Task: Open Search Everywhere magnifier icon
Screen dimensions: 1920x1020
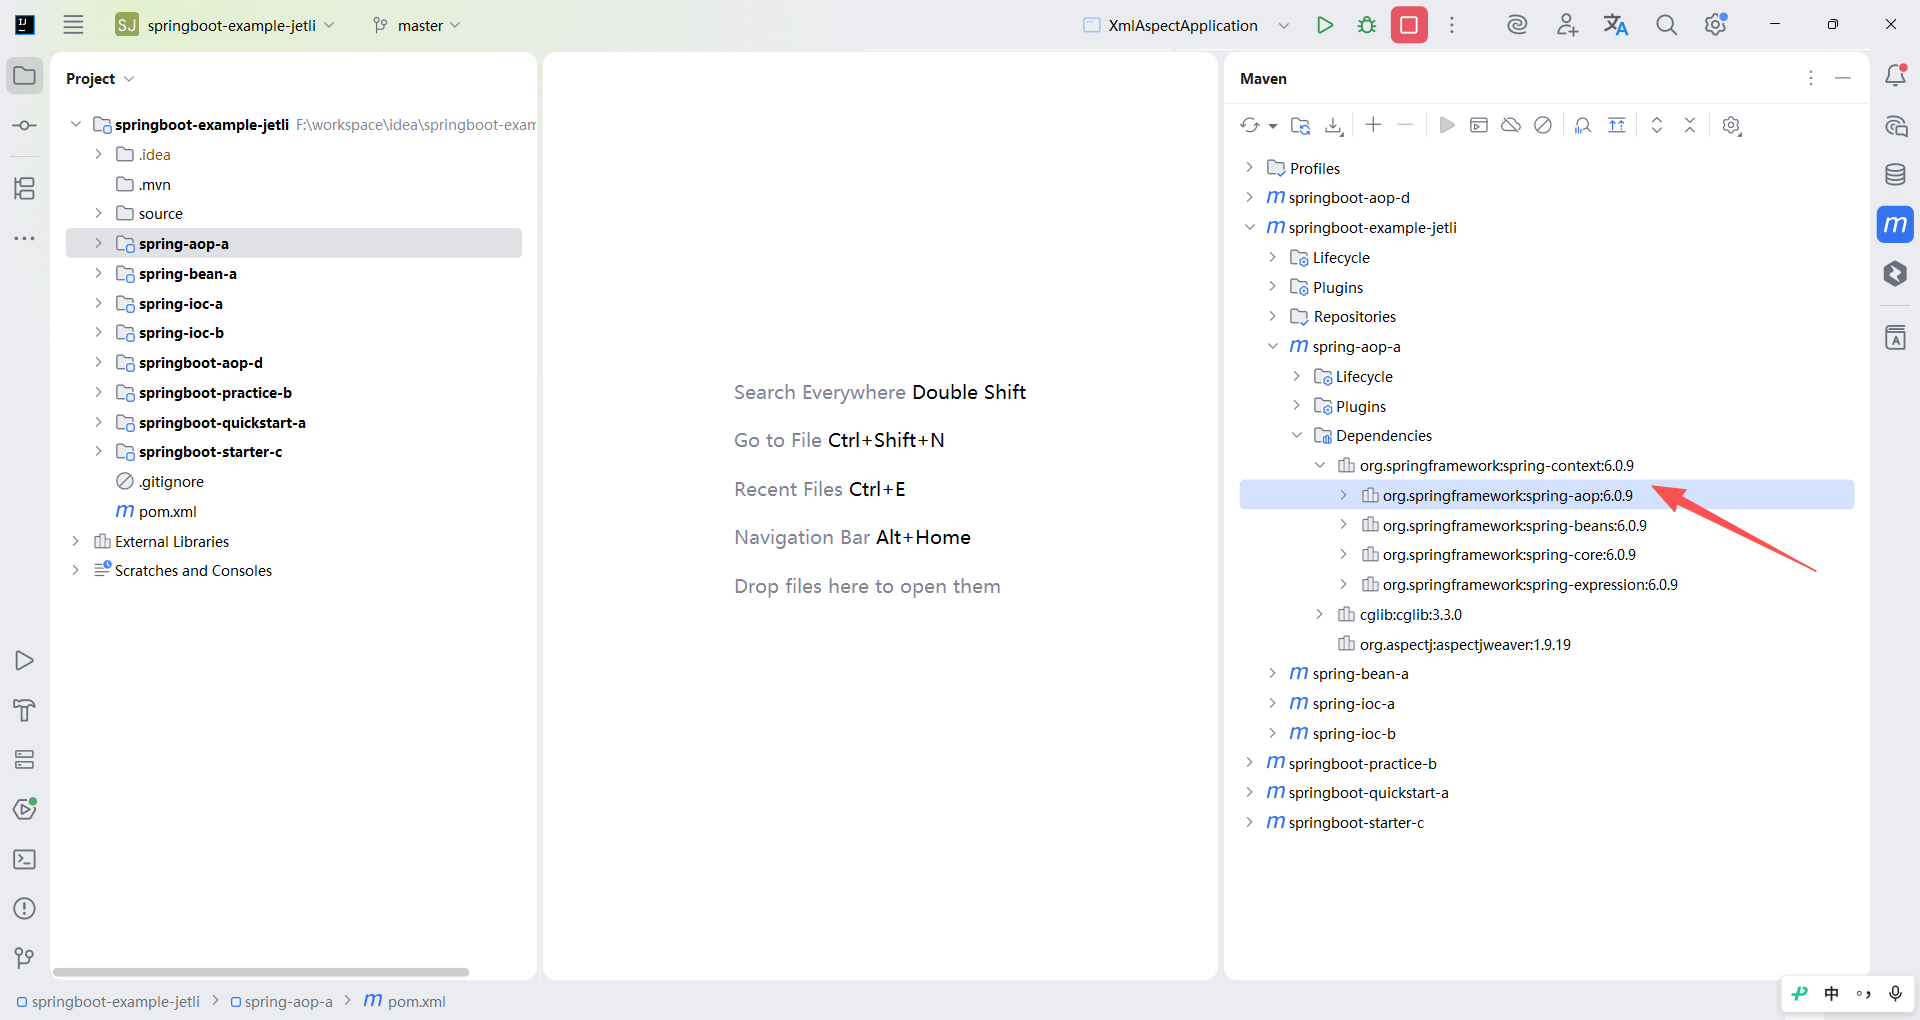Action: pyautogui.click(x=1666, y=25)
